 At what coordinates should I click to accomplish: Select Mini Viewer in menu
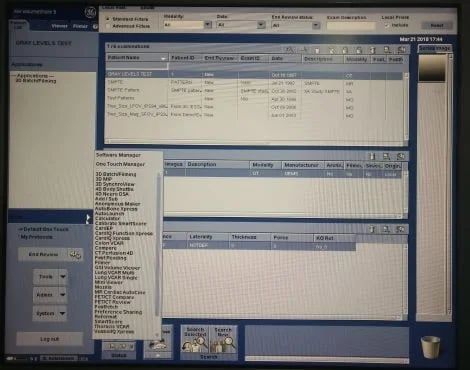click(x=109, y=282)
